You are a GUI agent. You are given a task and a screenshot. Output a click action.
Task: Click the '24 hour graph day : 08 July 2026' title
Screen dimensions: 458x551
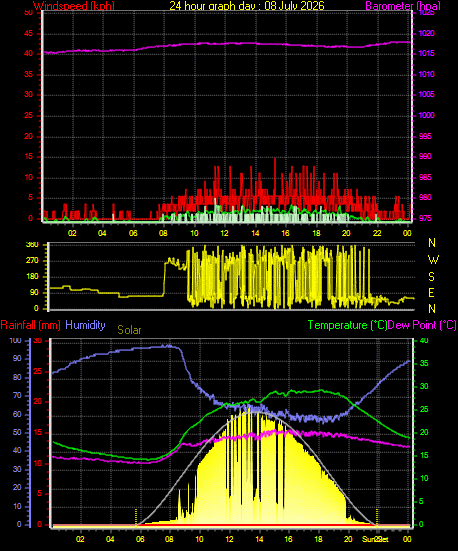pos(247,6)
